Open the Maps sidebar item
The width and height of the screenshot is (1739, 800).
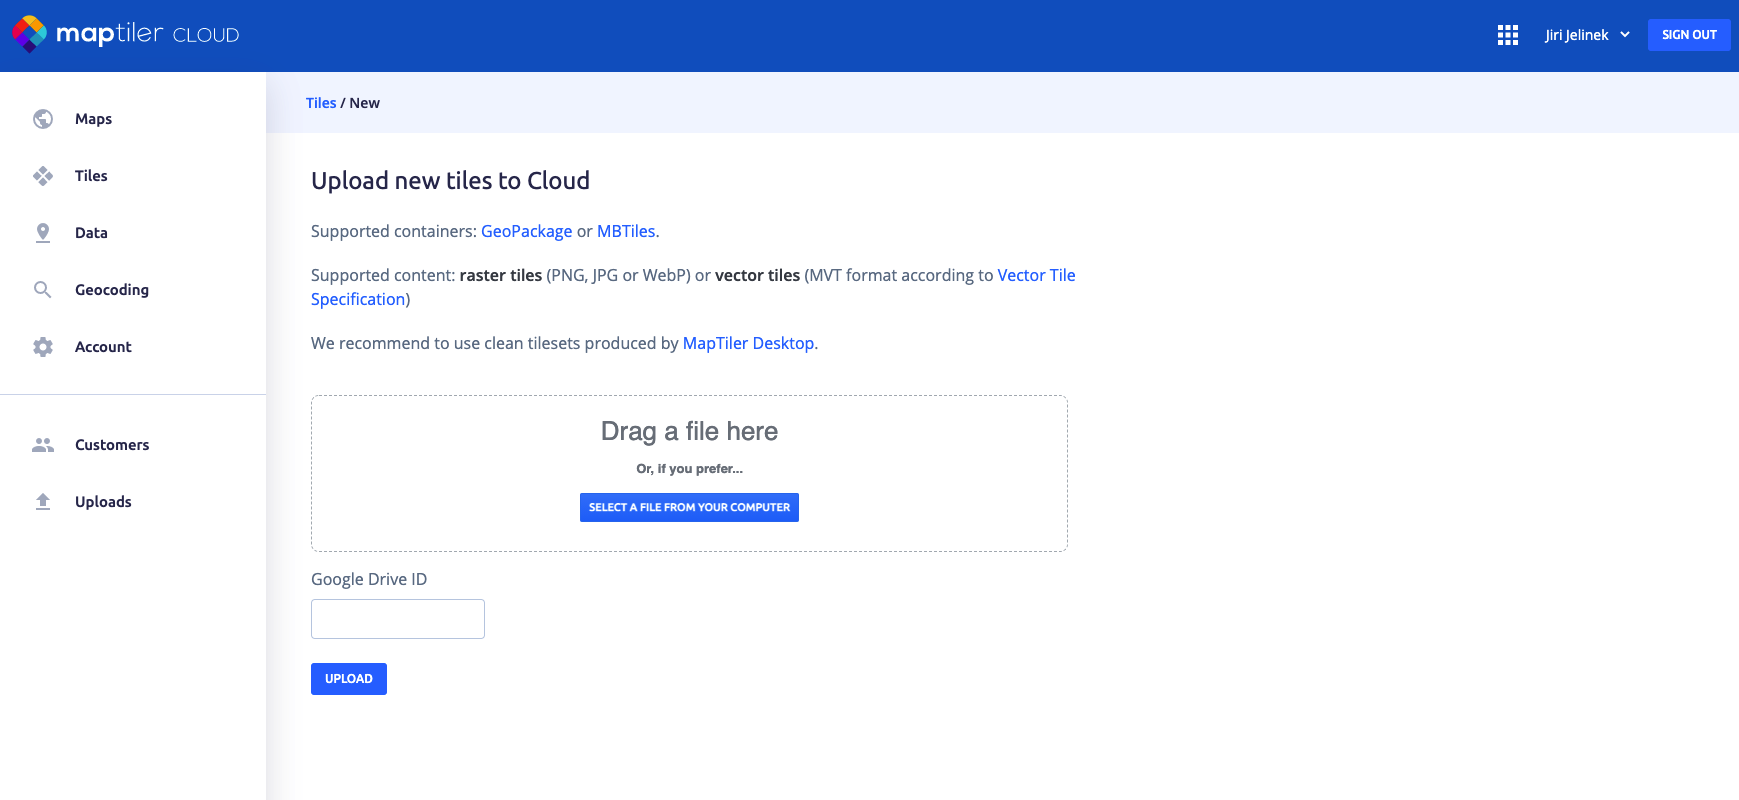pos(93,119)
